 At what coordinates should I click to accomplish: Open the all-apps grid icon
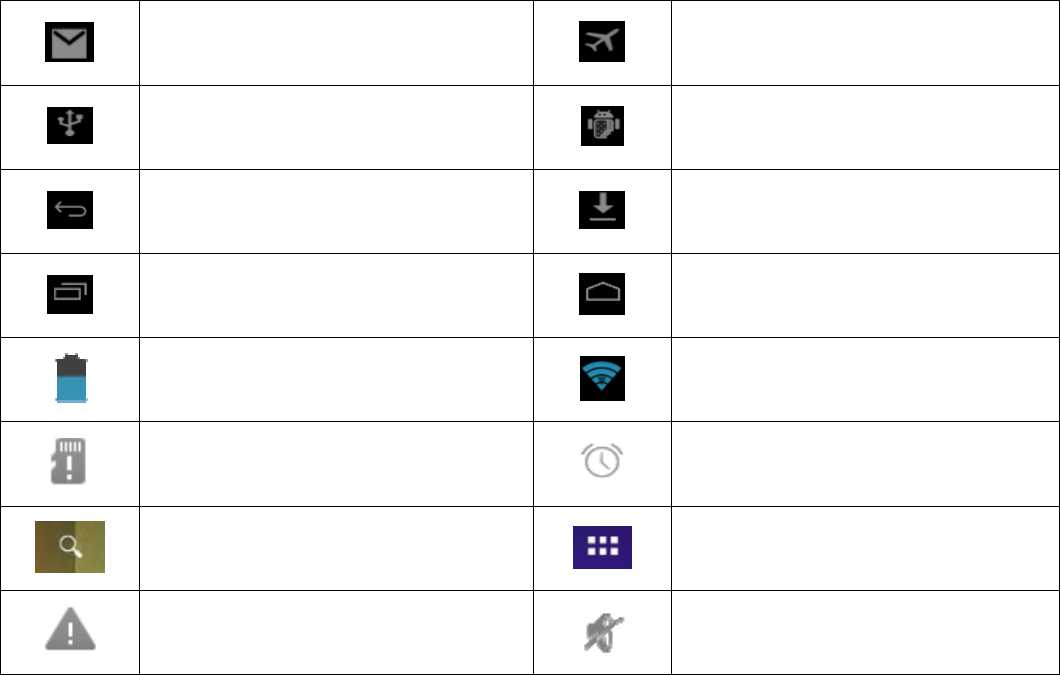pyautogui.click(x=602, y=547)
